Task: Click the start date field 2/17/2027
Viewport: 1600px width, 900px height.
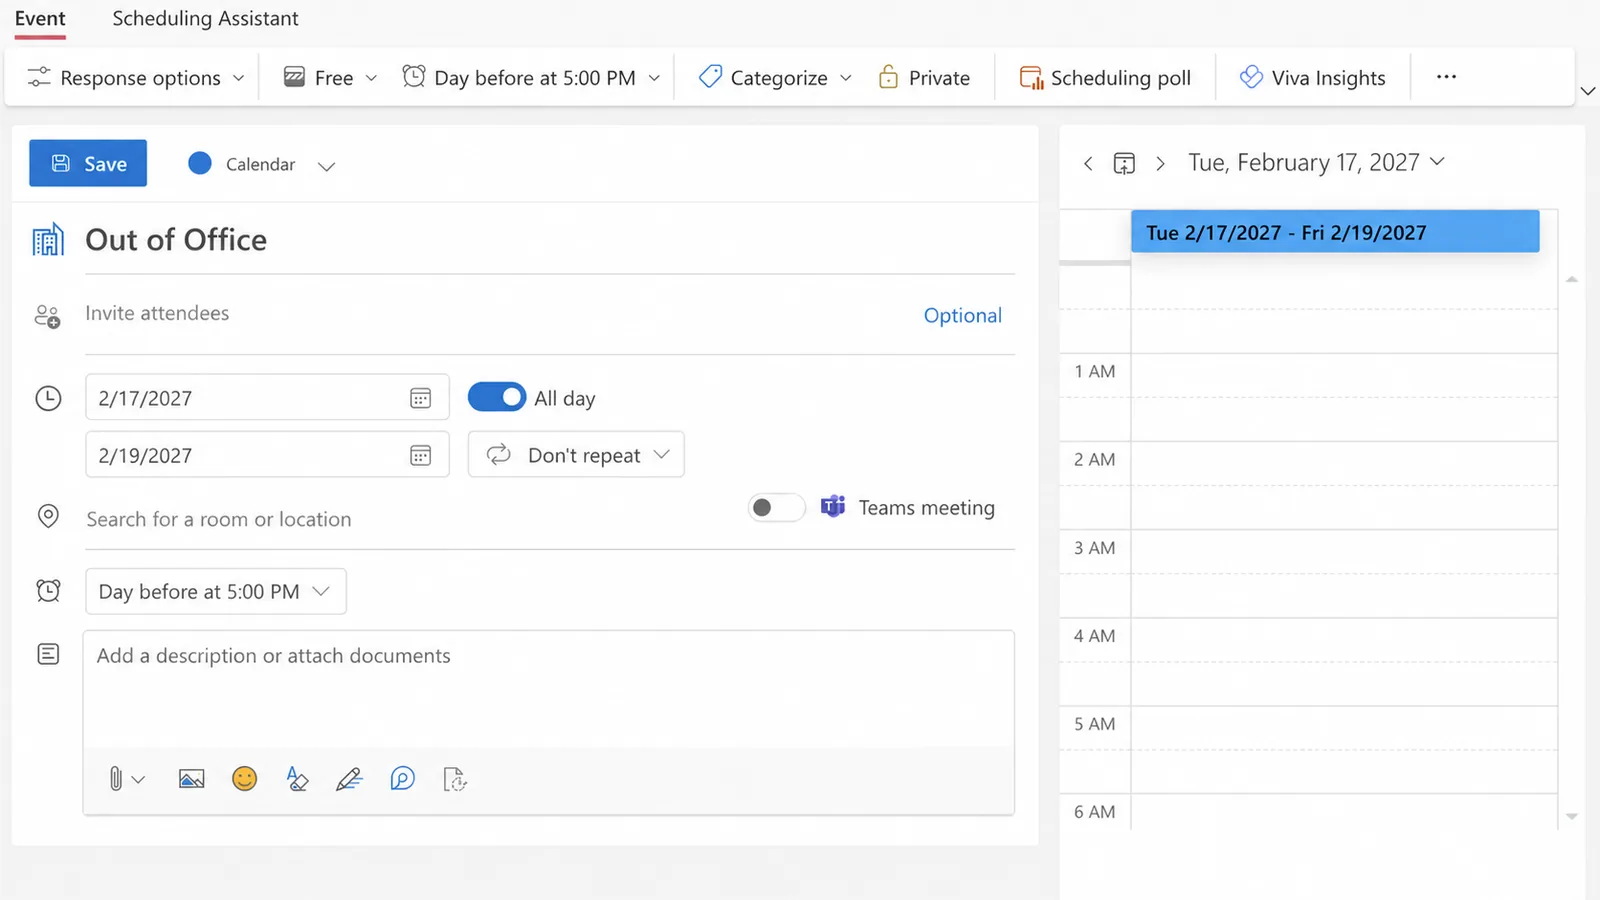Action: (x=267, y=397)
